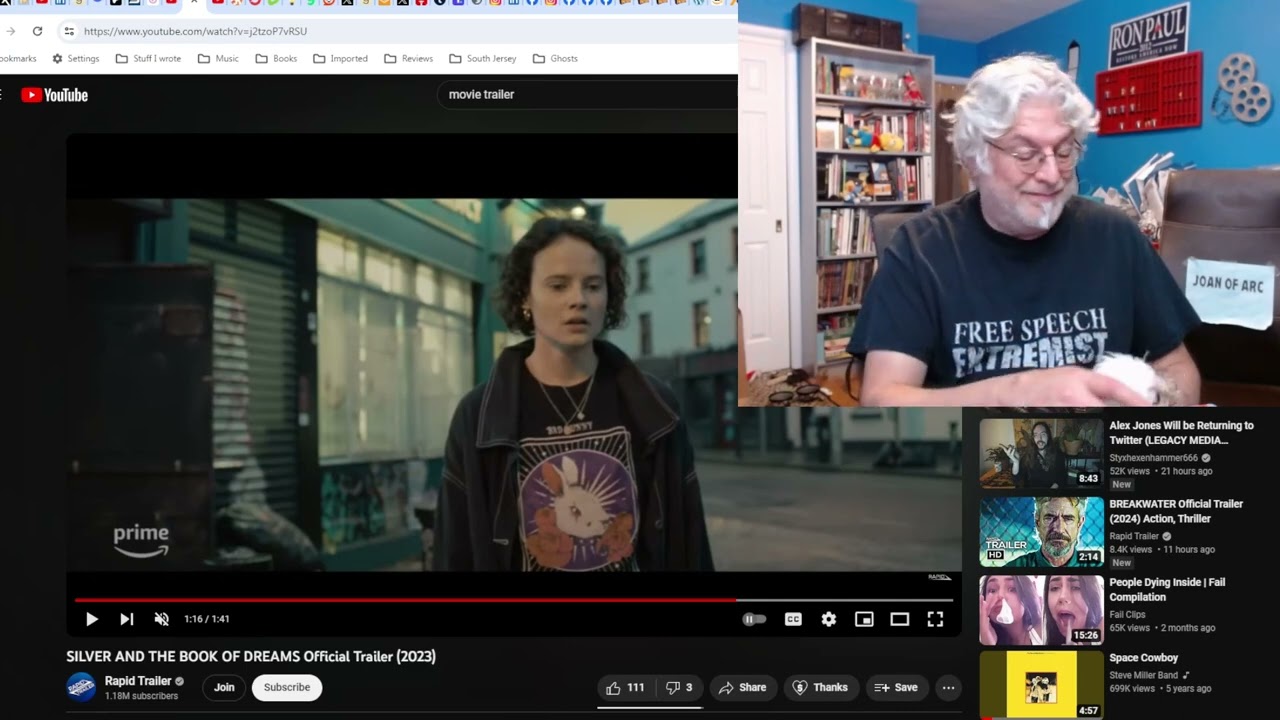Dislike the video thumbs down
This screenshot has width=1280, height=720.
tap(679, 687)
